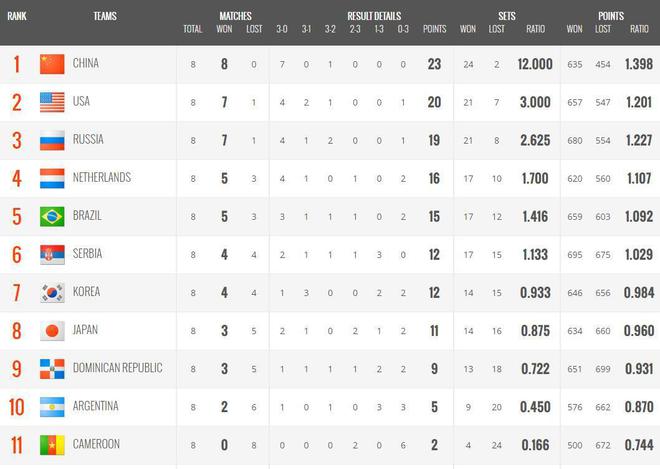Click the Argentina flag icon
Viewport: 660px width, 469px height.
52,407
